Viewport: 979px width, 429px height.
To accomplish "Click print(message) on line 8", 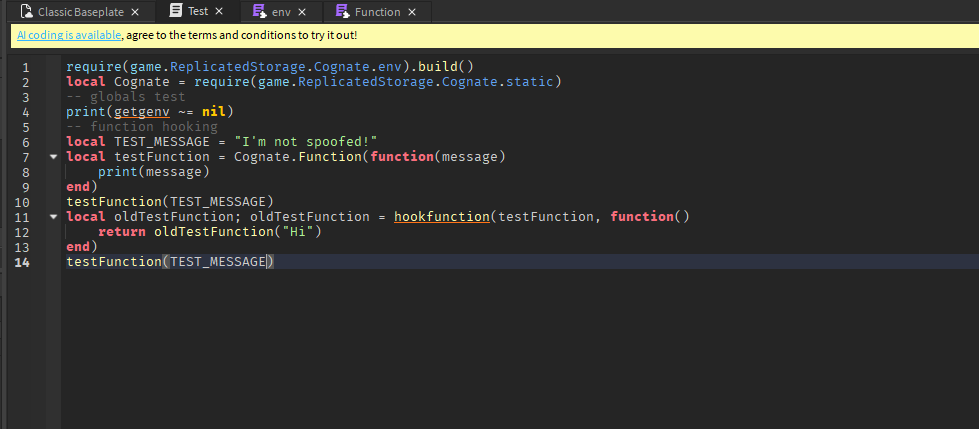I will pos(154,172).
